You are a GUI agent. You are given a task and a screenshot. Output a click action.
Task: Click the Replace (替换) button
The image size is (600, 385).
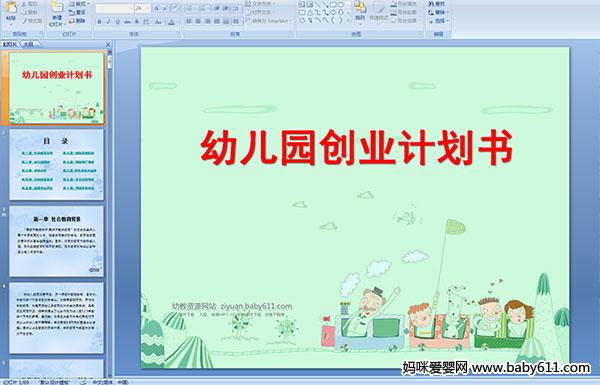(x=439, y=13)
